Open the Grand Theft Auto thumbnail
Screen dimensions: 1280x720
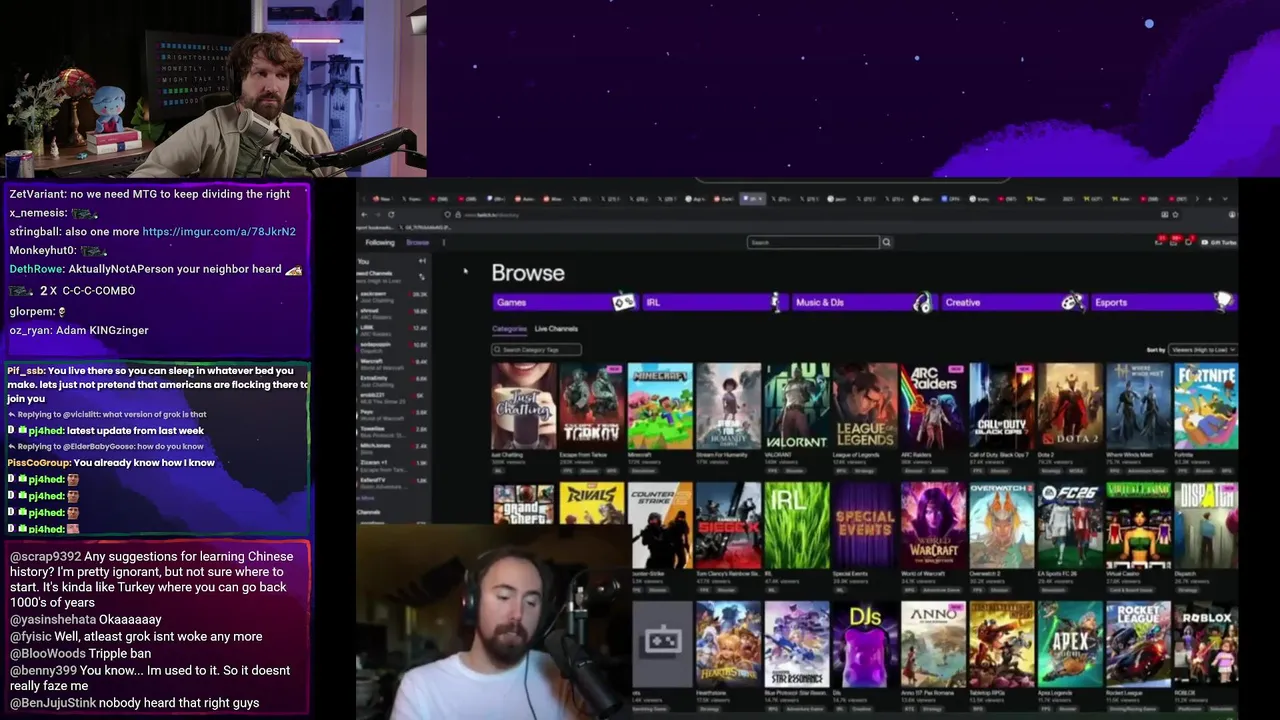pos(523,504)
